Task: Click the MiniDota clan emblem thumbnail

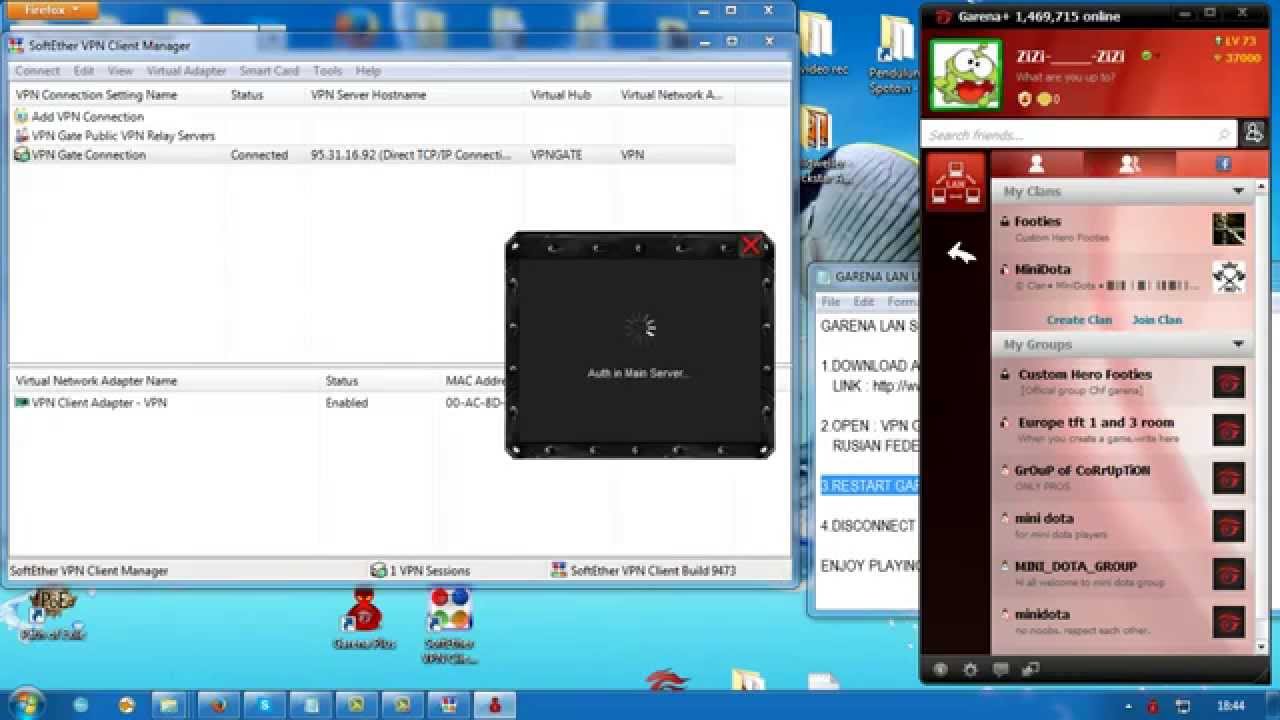Action: 1229,276
